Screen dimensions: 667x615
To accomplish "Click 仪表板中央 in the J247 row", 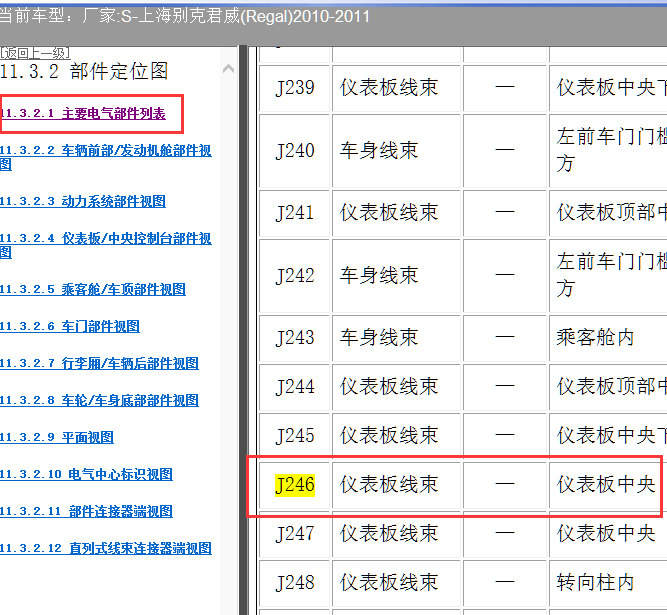I will click(606, 533).
